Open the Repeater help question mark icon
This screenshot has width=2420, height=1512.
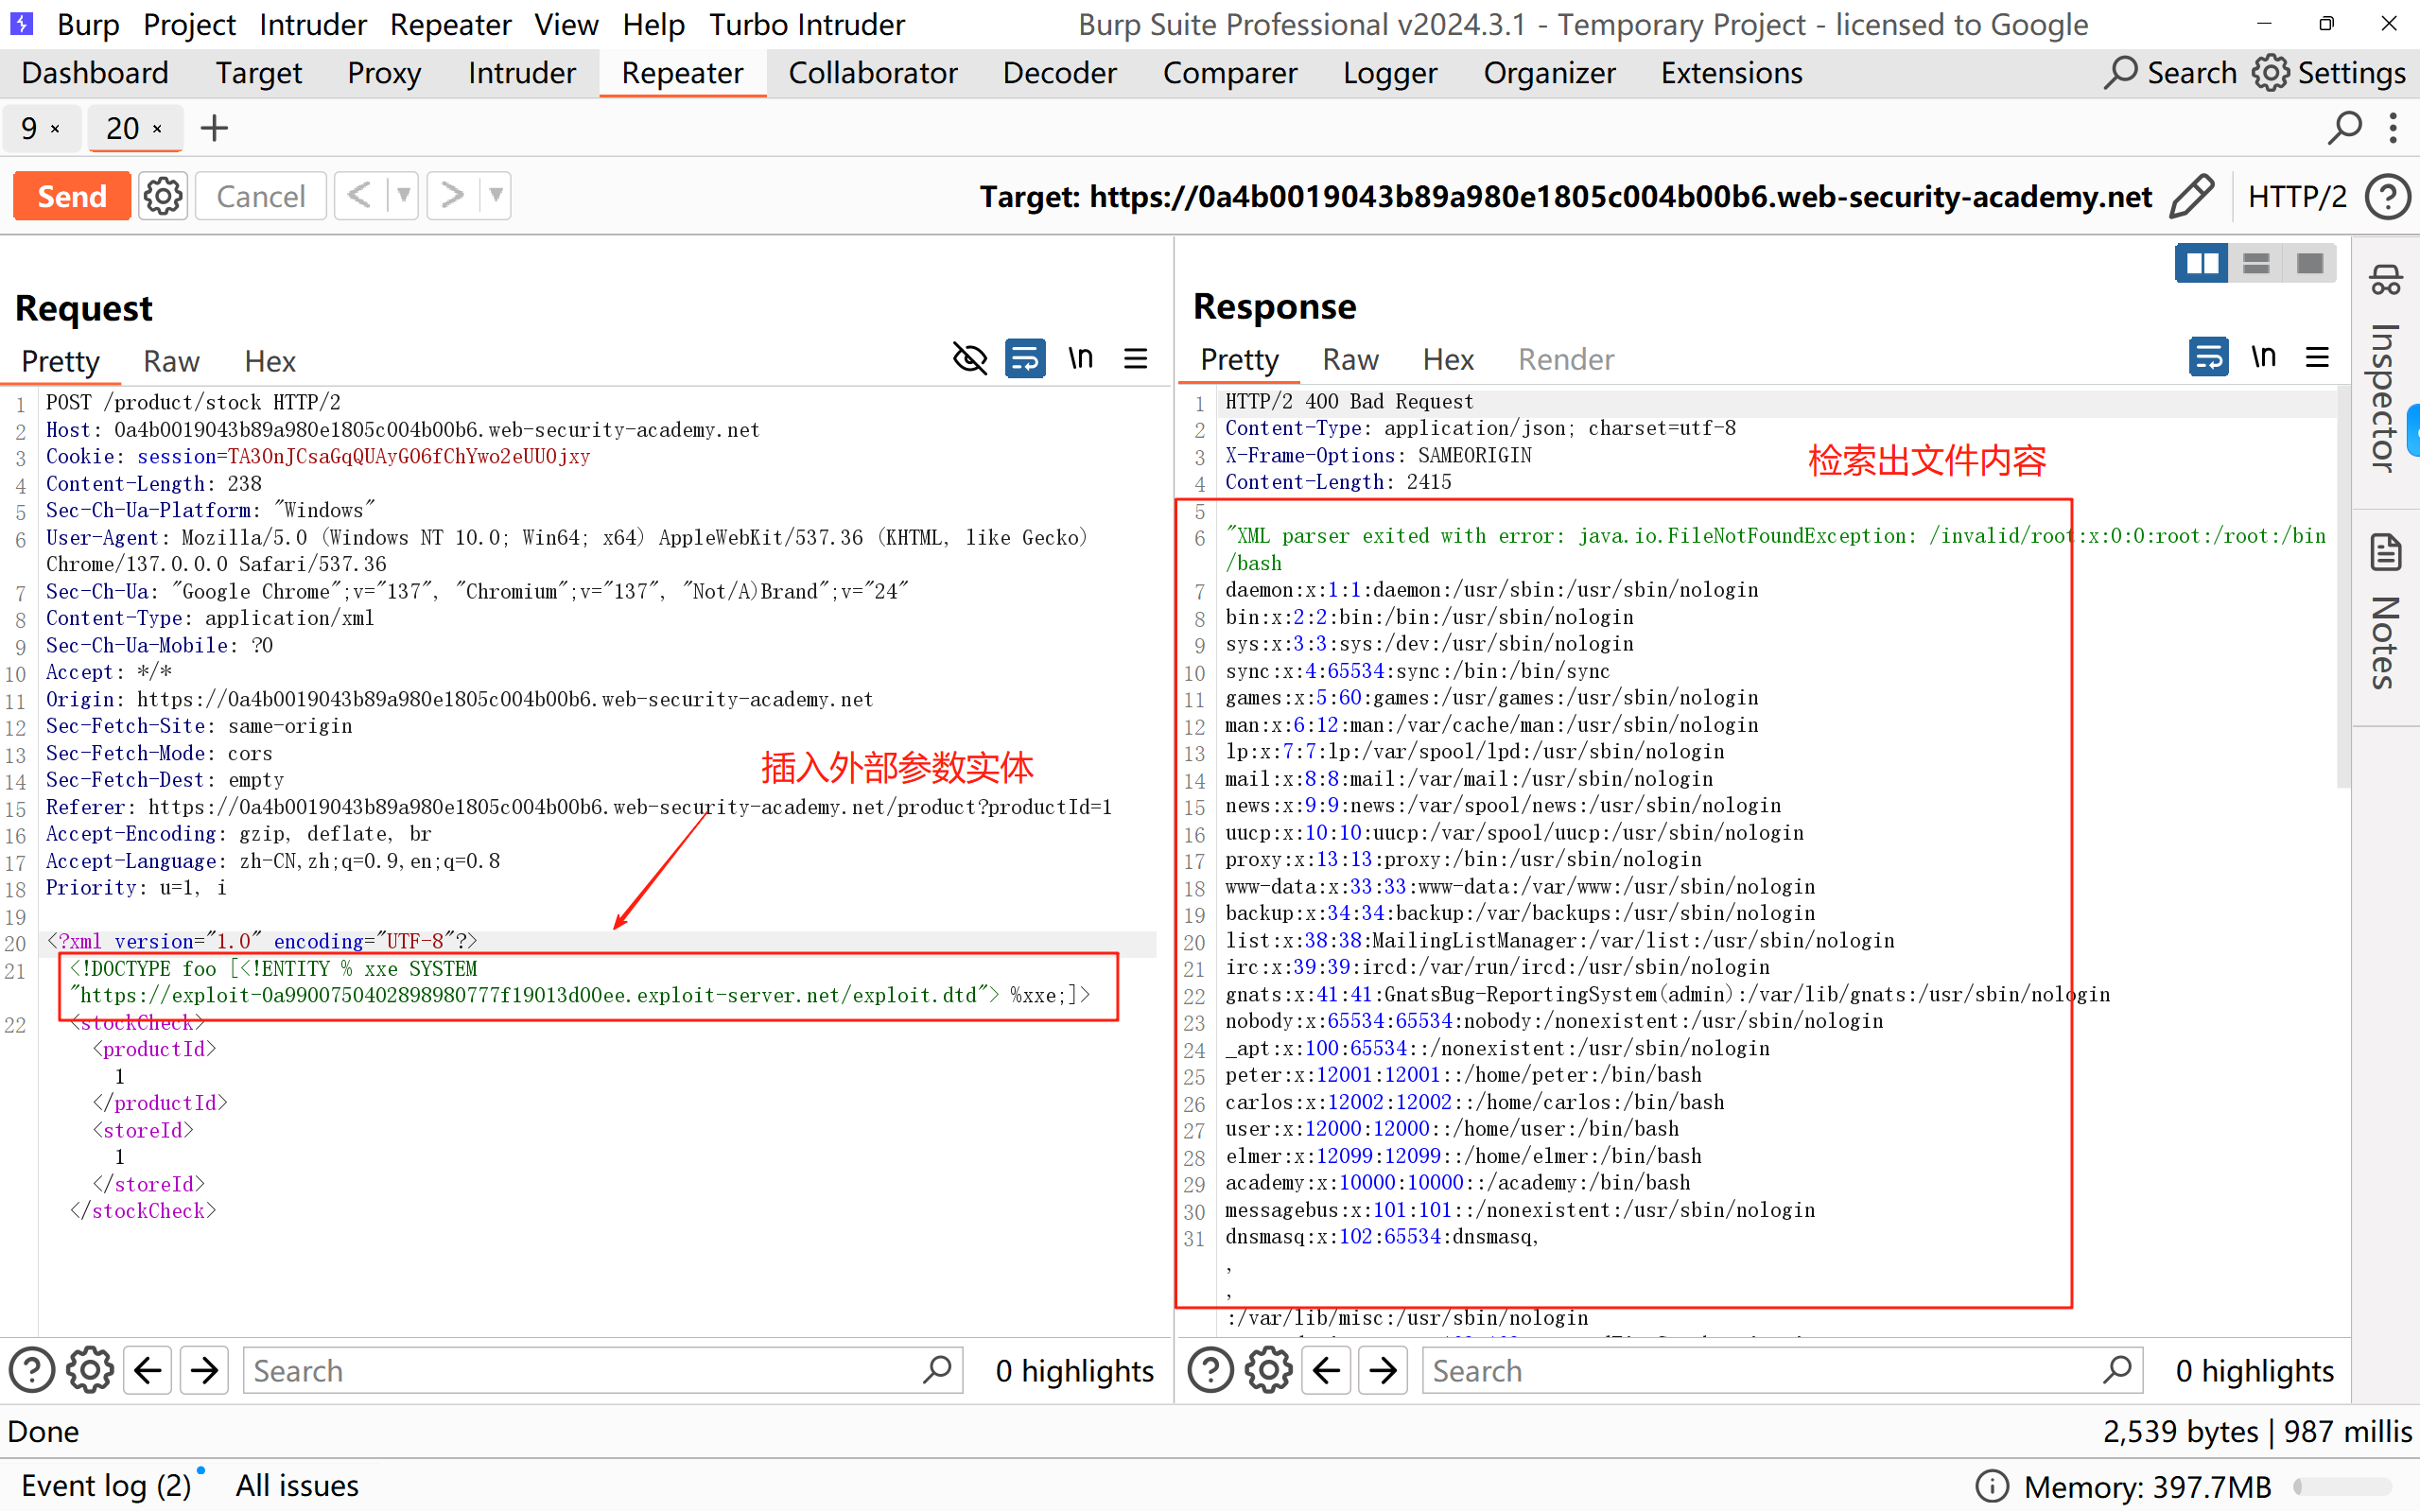(x=2388, y=196)
